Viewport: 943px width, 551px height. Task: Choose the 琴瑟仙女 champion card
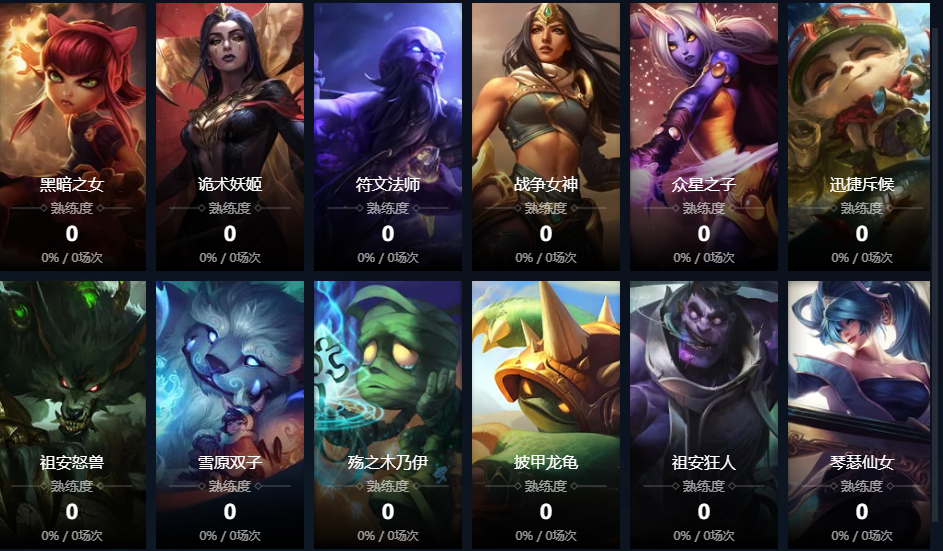859,415
